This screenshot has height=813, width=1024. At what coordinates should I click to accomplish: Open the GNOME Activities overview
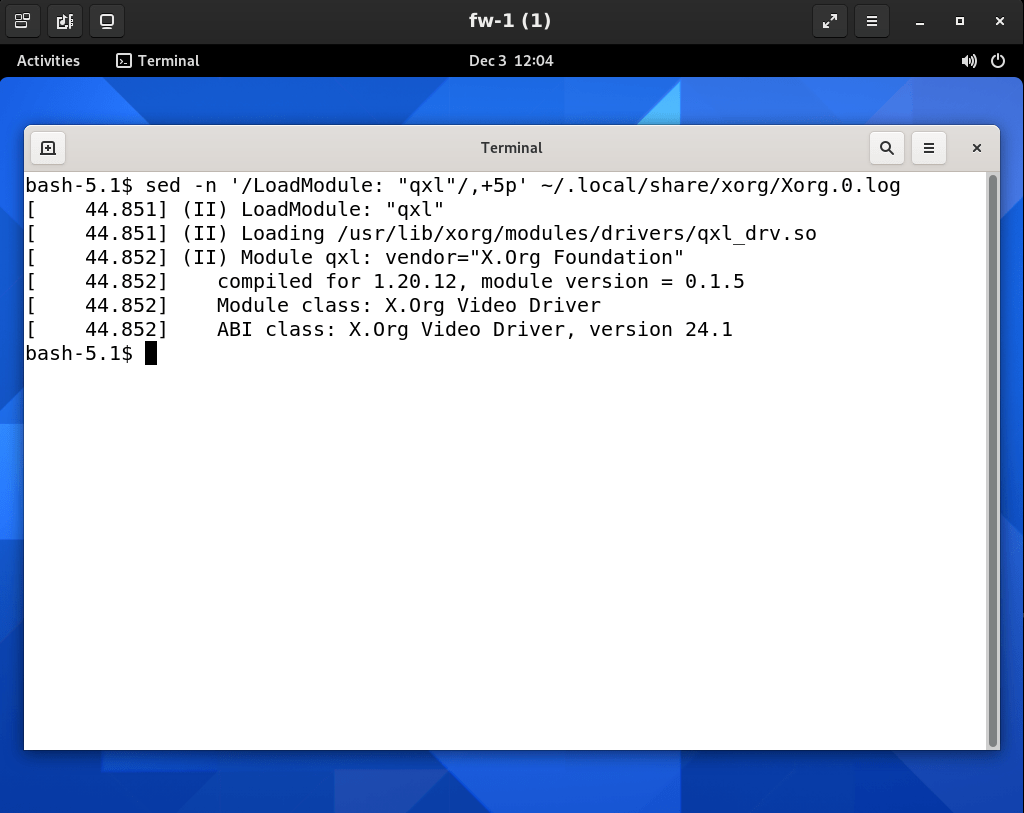click(48, 61)
